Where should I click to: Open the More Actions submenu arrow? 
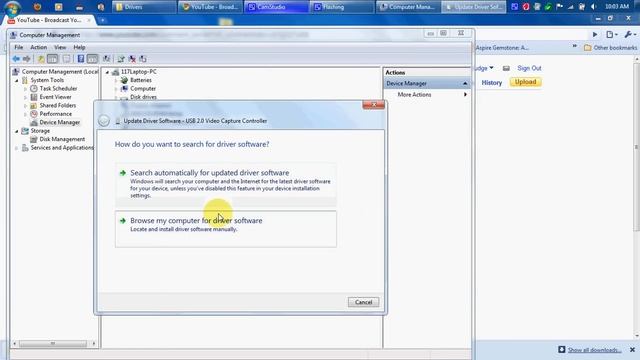(465, 94)
